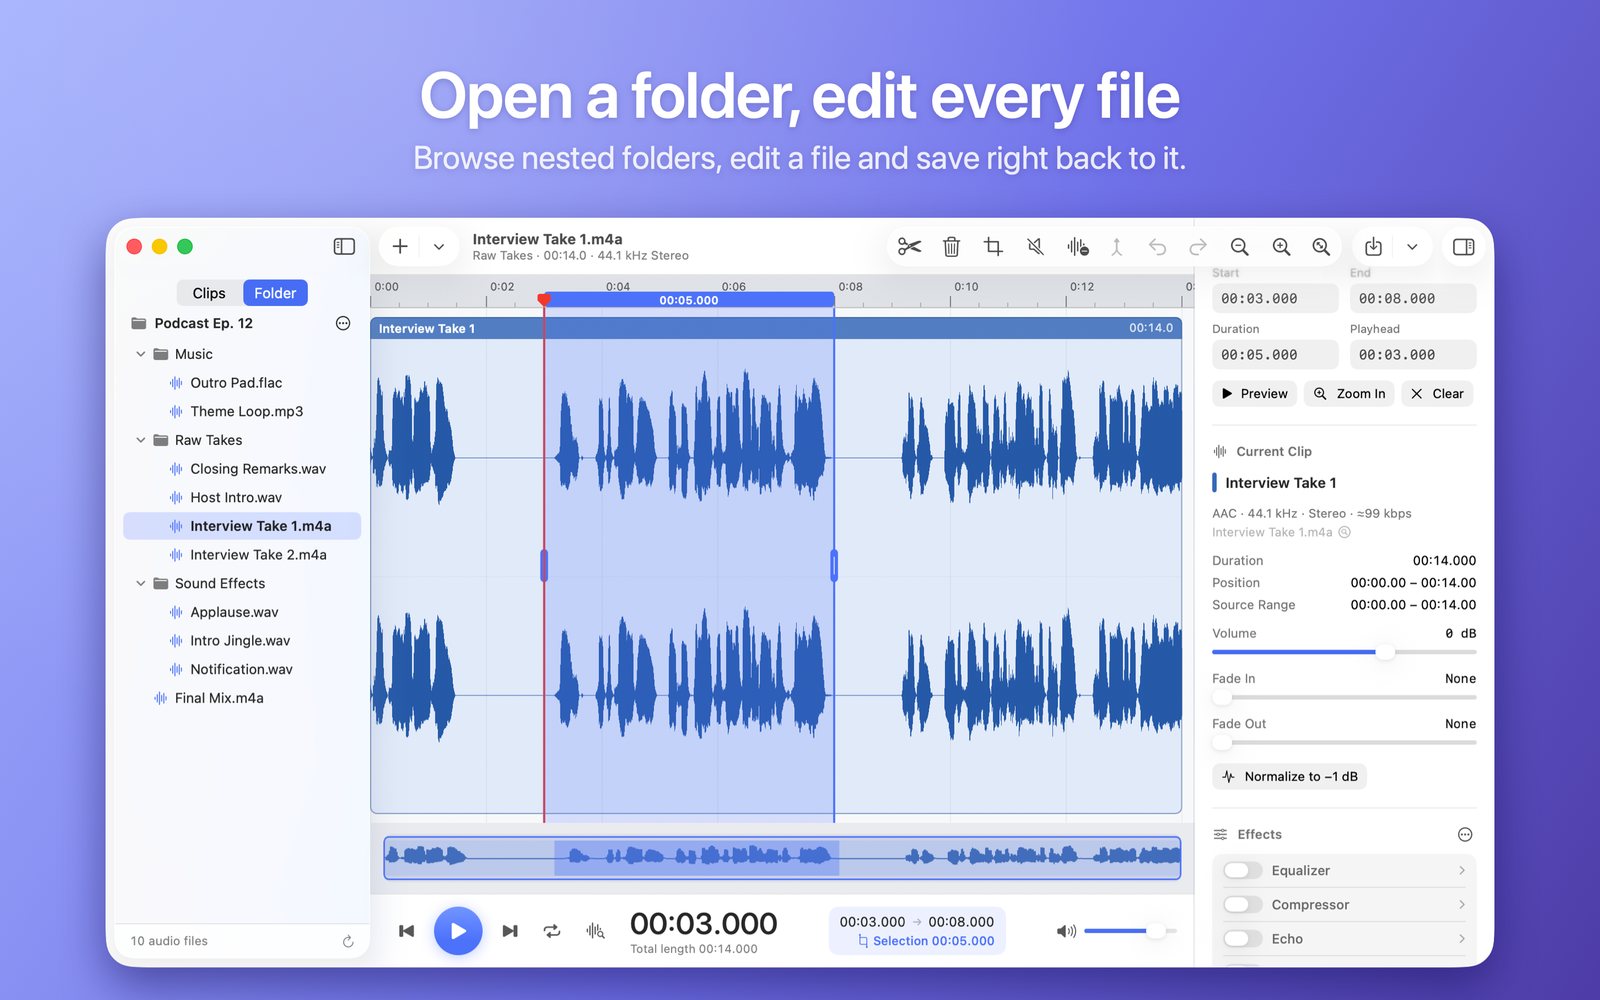Skip to end of track
Viewport: 1600px width, 1000px height.
pyautogui.click(x=510, y=931)
